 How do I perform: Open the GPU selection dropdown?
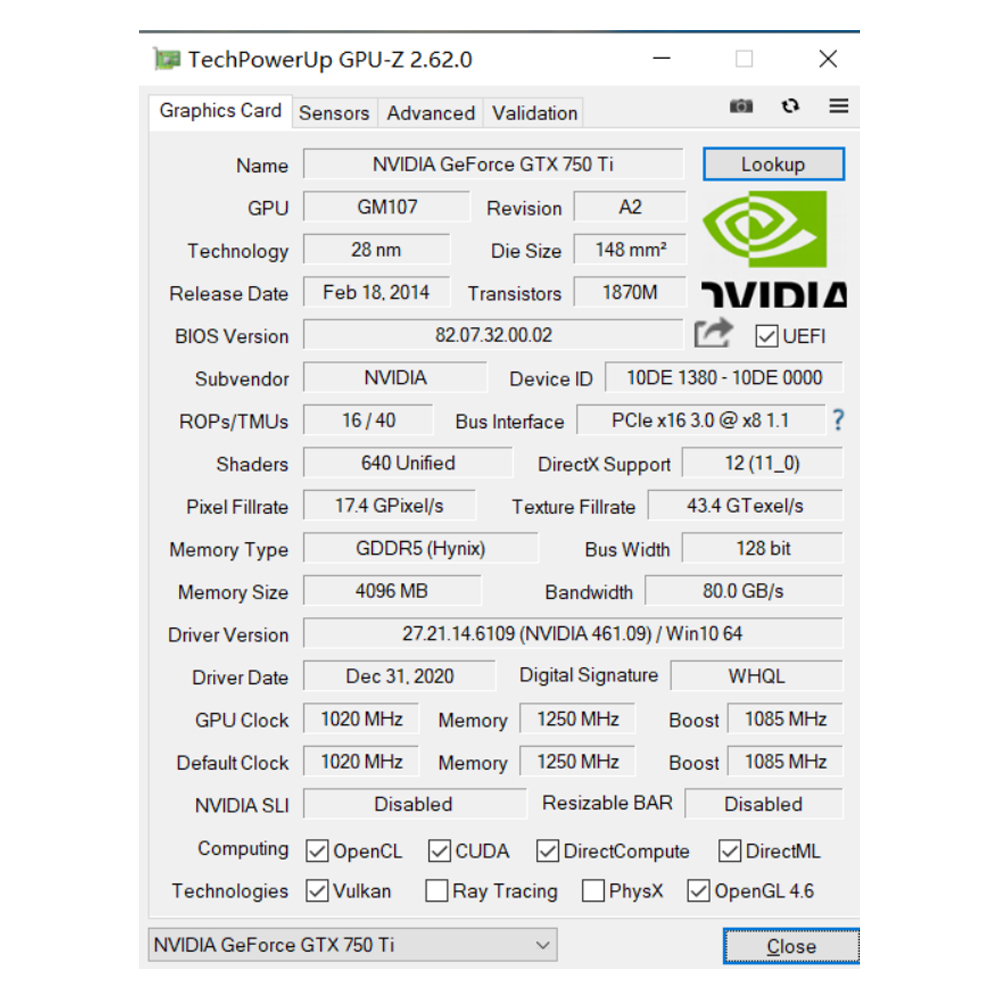pos(353,945)
